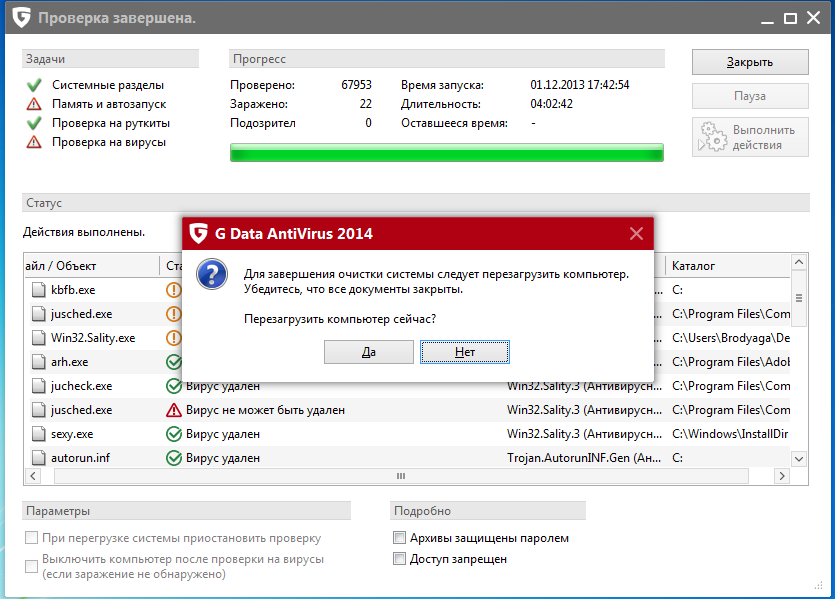Confirm restart with Да button
This screenshot has width=835, height=599.
click(x=369, y=352)
